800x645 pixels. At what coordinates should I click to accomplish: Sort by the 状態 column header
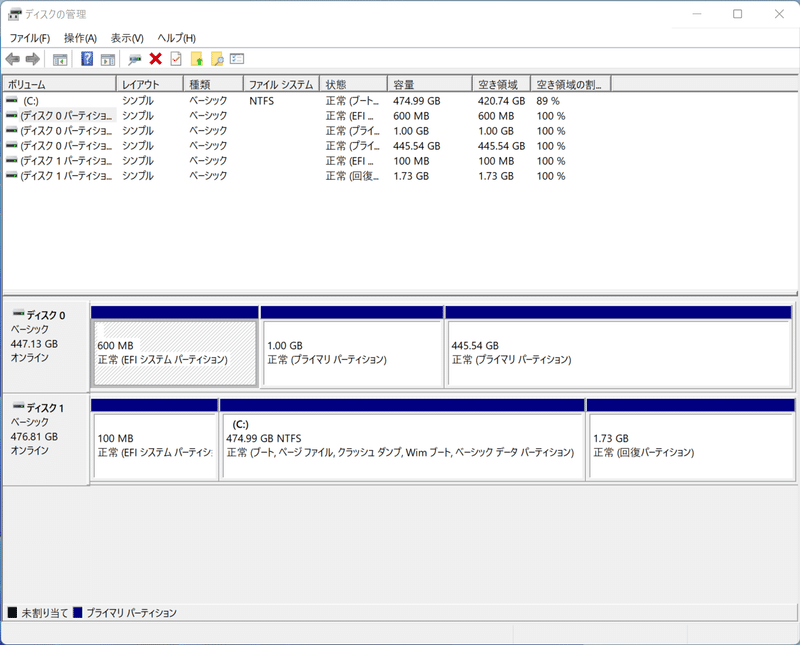tap(354, 84)
